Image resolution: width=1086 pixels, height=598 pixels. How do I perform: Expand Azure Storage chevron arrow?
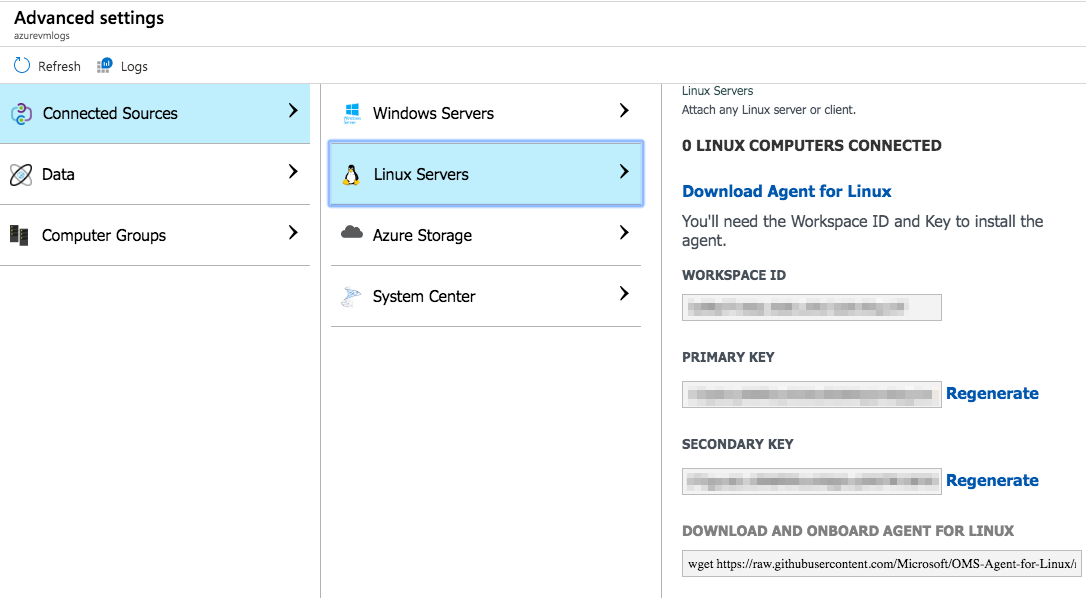(624, 233)
